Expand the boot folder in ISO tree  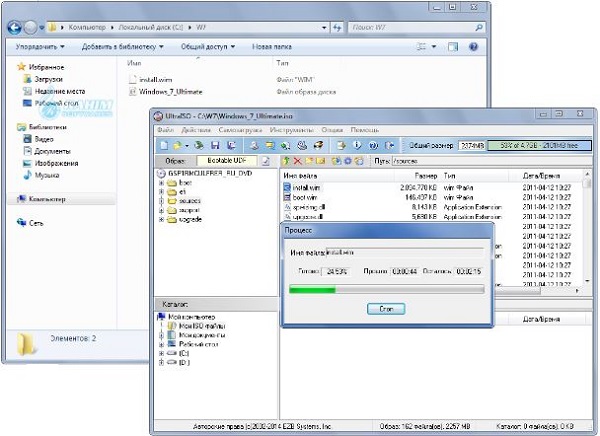[162, 184]
